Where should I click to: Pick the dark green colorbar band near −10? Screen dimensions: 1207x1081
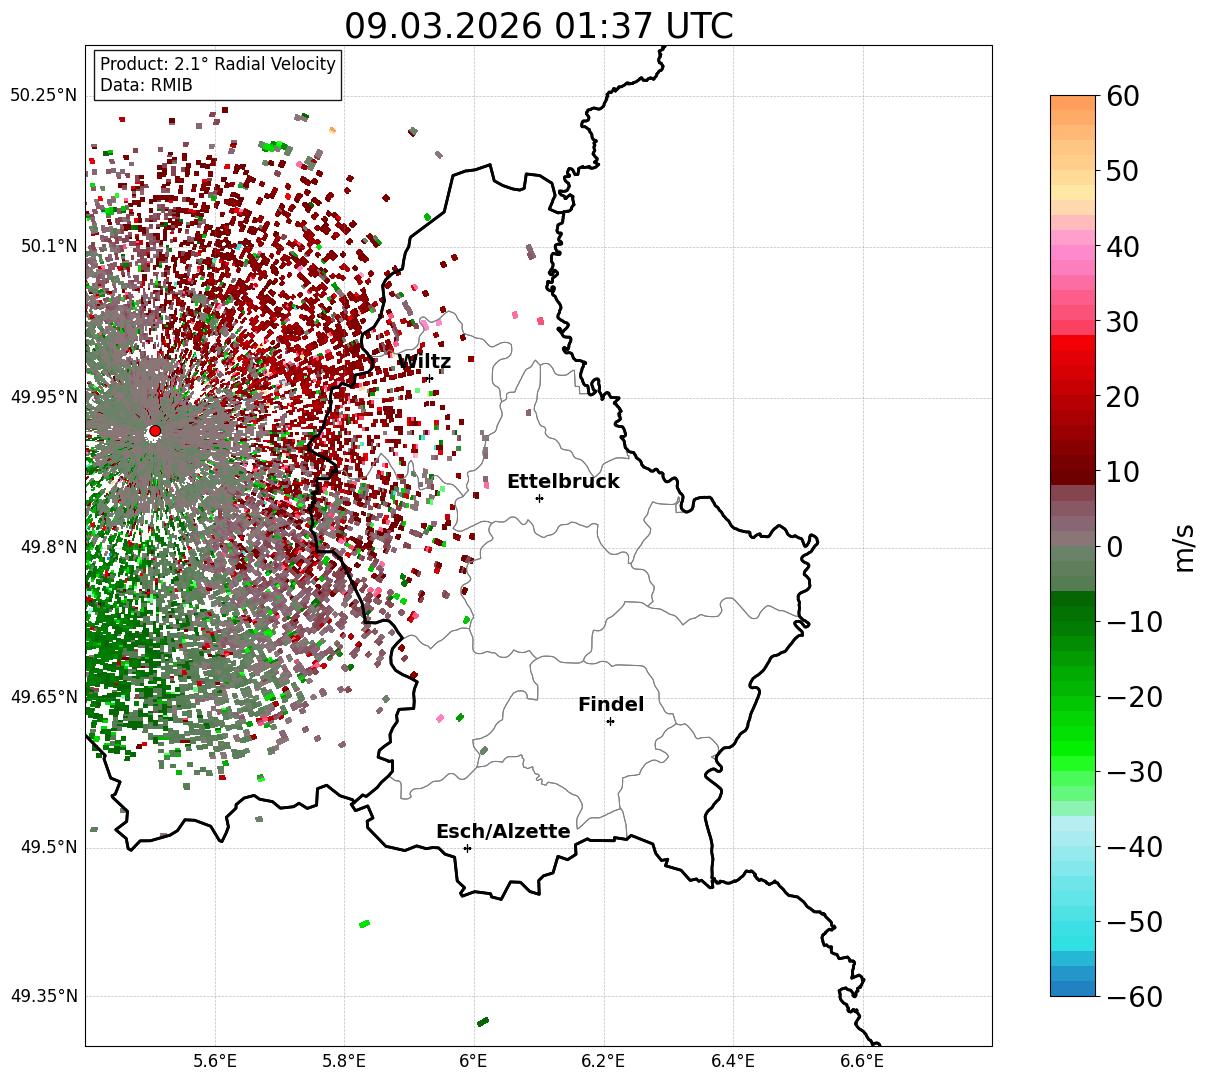pyautogui.click(x=1073, y=613)
